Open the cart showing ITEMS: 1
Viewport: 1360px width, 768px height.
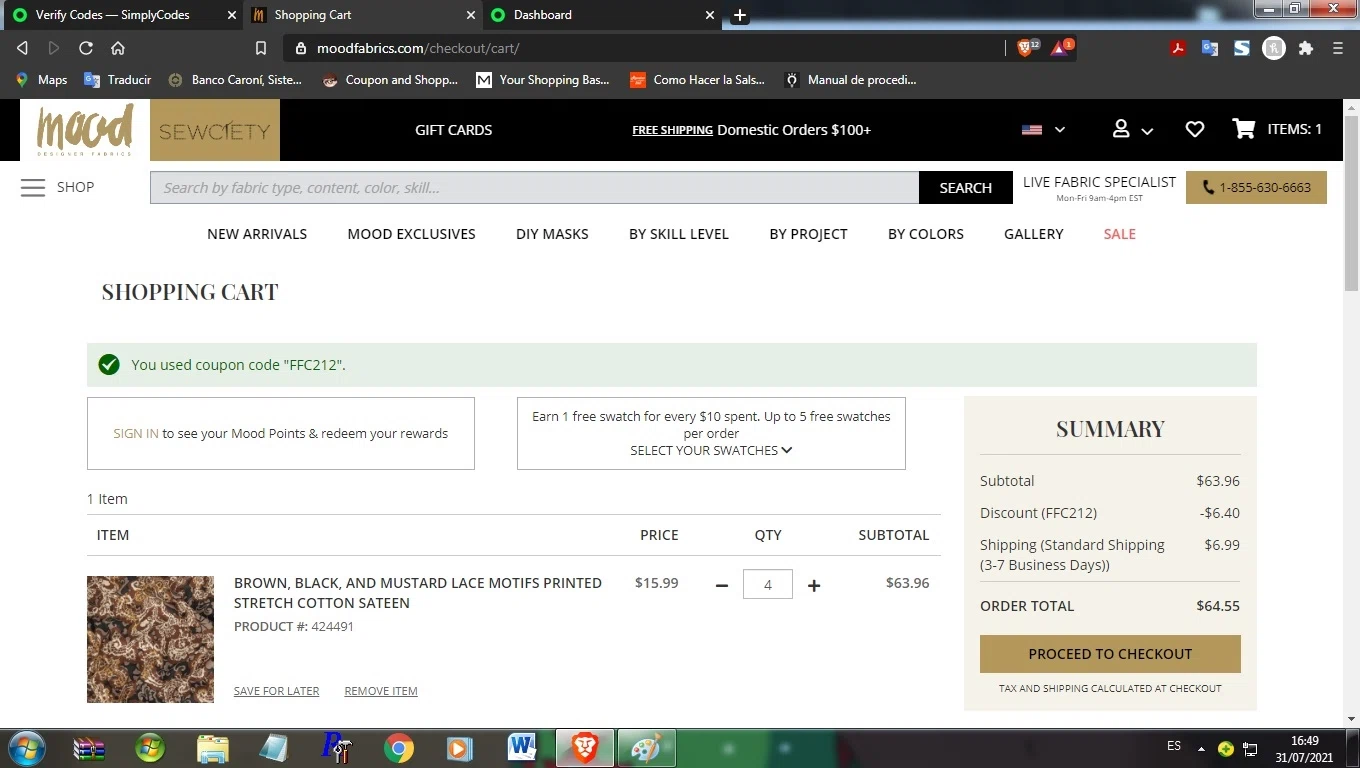pyautogui.click(x=1277, y=129)
